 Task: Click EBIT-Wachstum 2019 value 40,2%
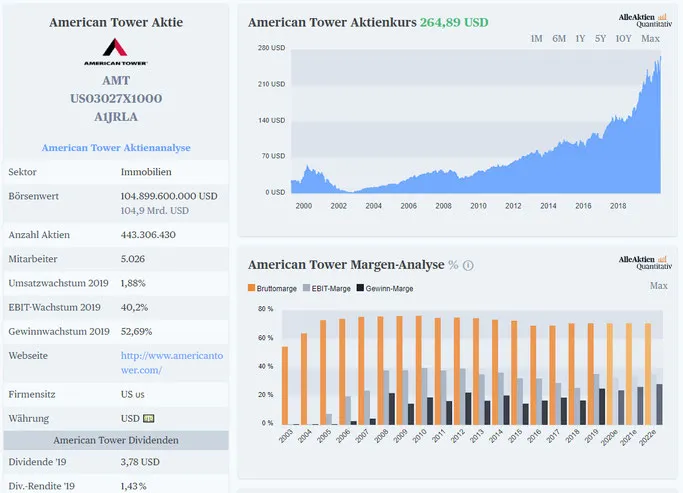point(134,307)
